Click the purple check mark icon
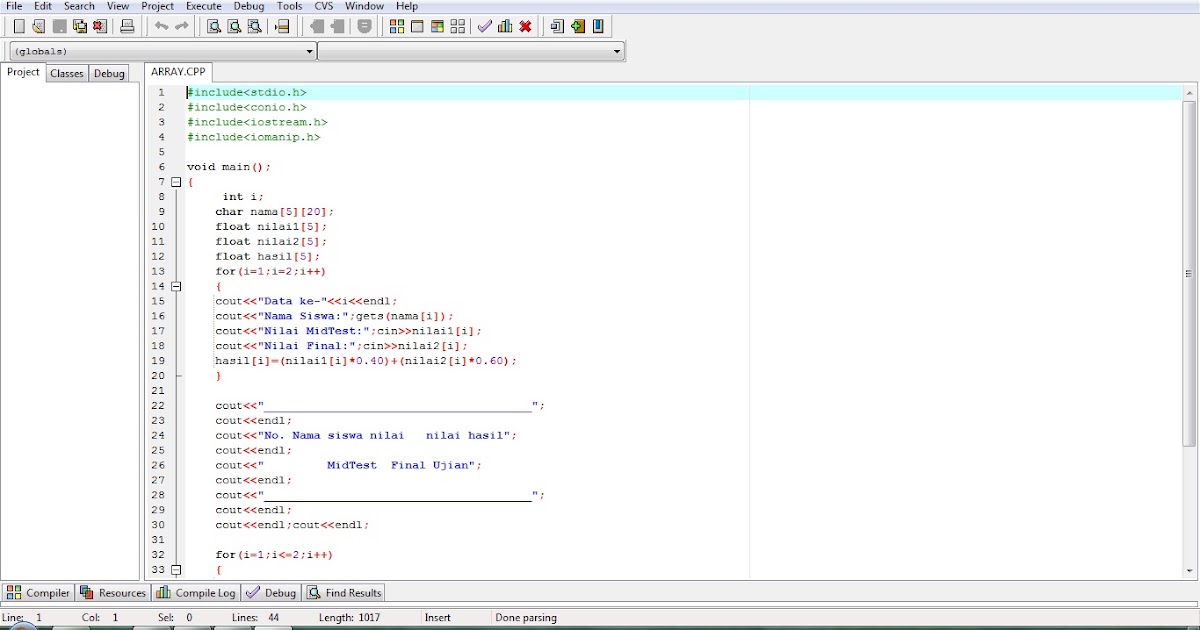This screenshot has height=630, width=1200. pyautogui.click(x=485, y=26)
